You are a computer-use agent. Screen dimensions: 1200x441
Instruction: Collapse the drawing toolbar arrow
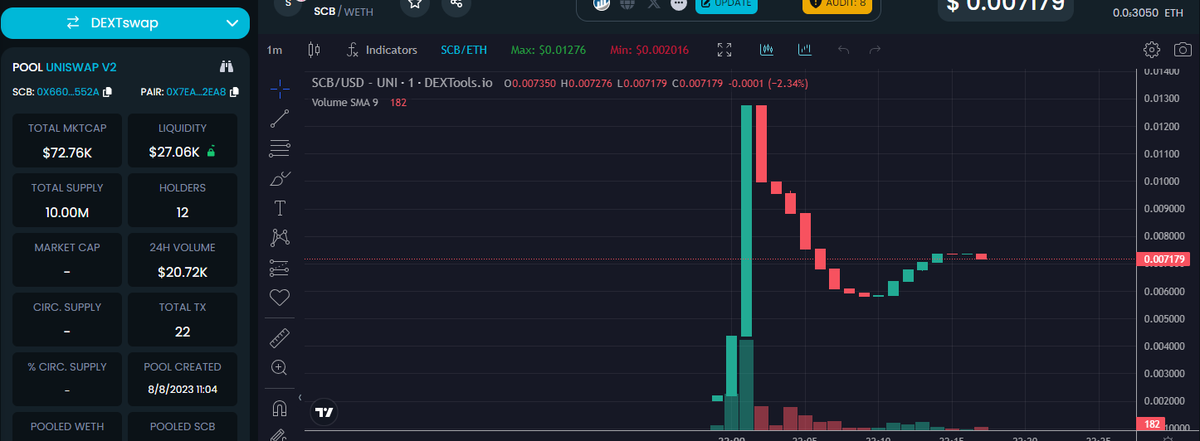coord(301,397)
